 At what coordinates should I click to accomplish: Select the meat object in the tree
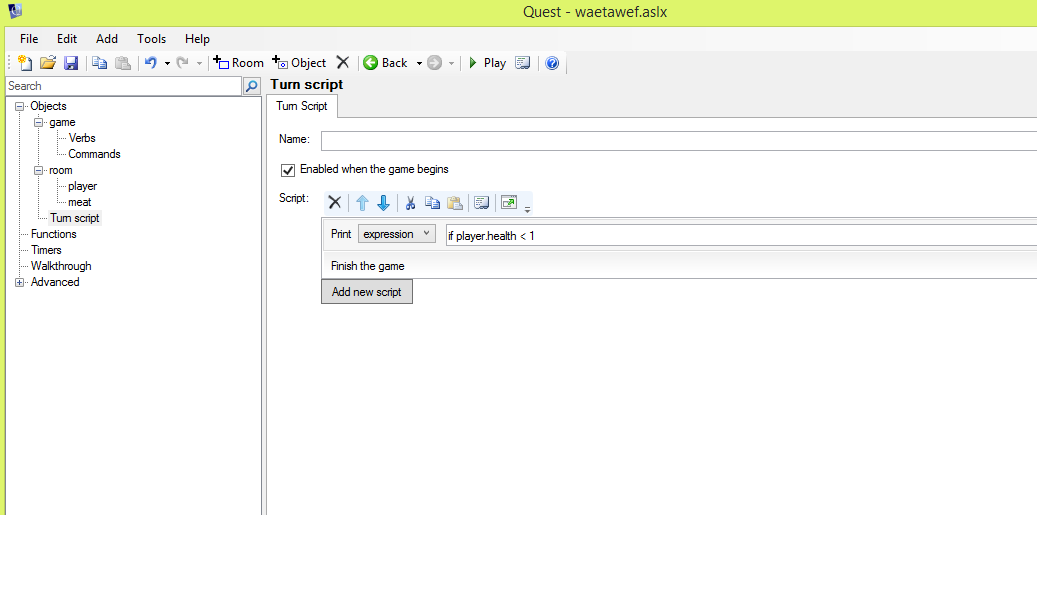pyautogui.click(x=80, y=202)
